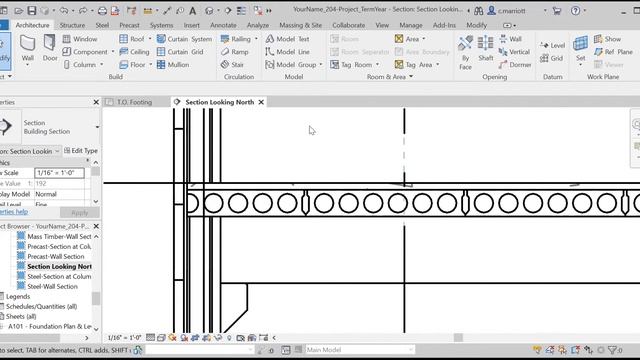Pick the Column tool
The image size is (640, 360).
point(80,64)
